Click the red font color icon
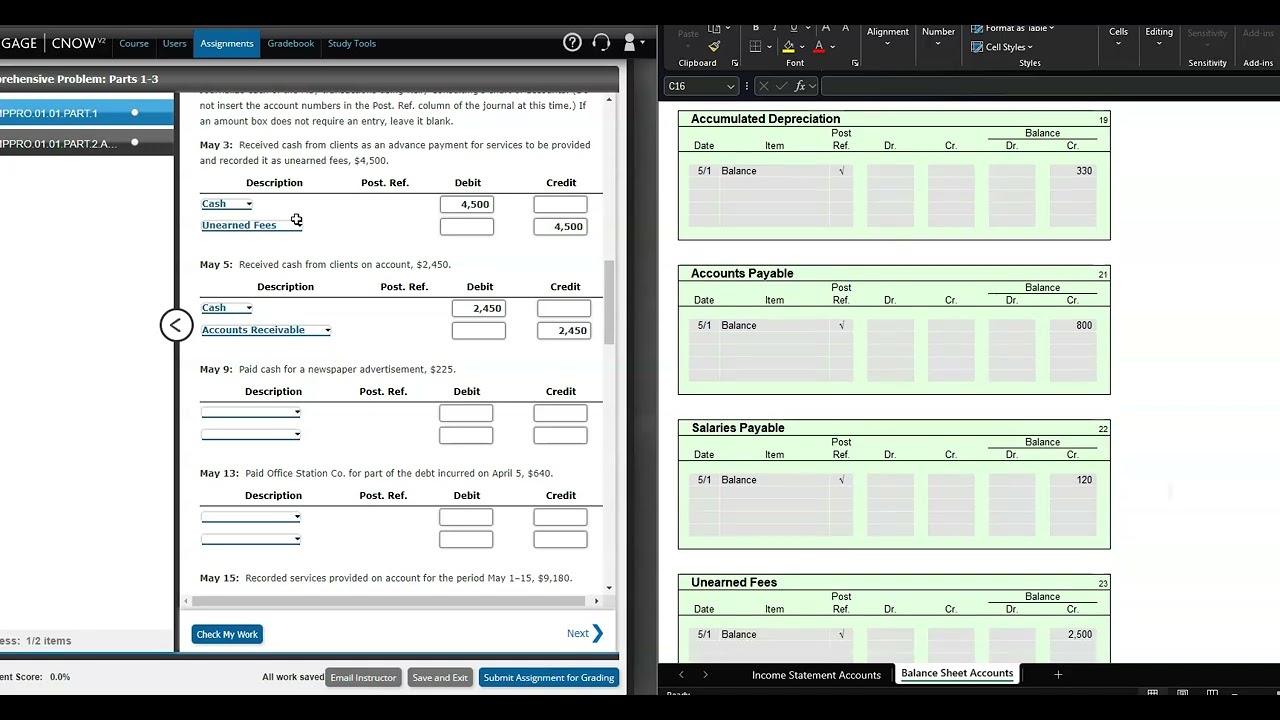Screen dimensions: 1280x720 click(x=818, y=47)
